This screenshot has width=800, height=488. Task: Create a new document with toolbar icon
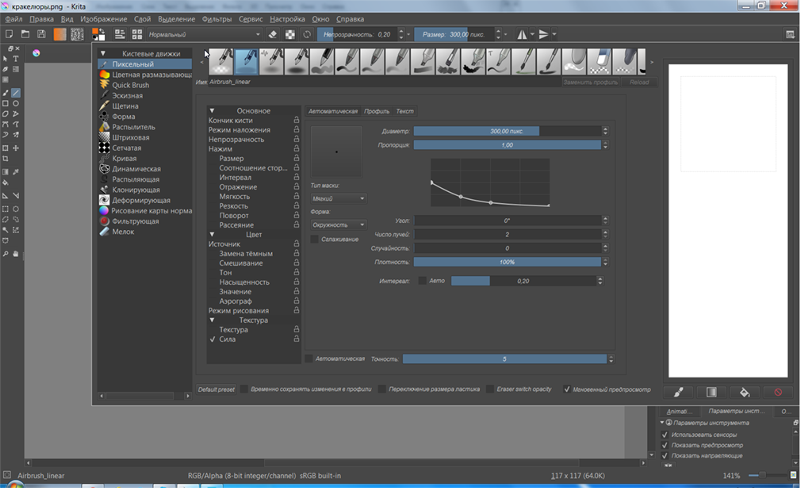click(x=9, y=34)
